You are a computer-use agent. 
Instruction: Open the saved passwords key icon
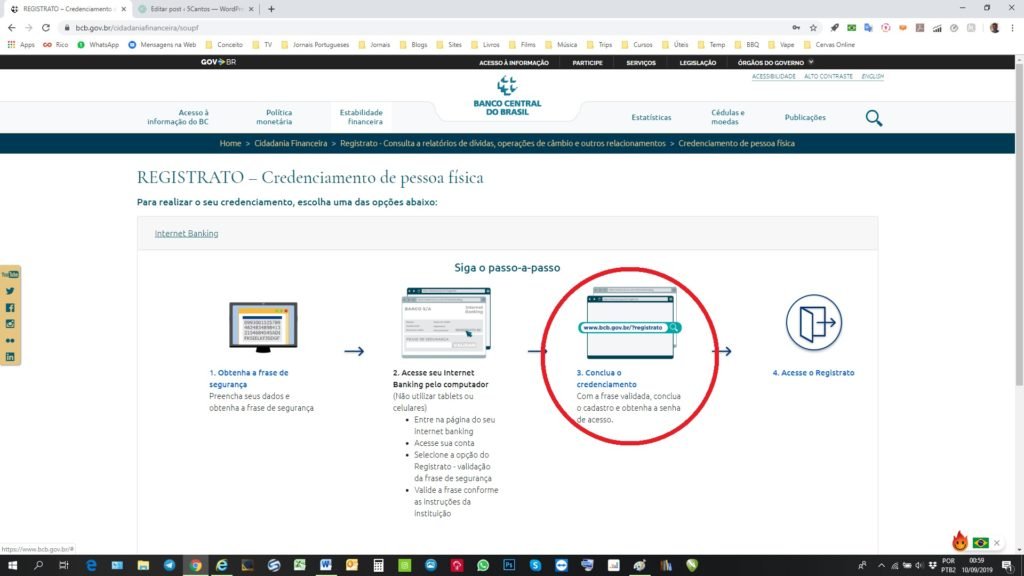[x=796, y=27]
